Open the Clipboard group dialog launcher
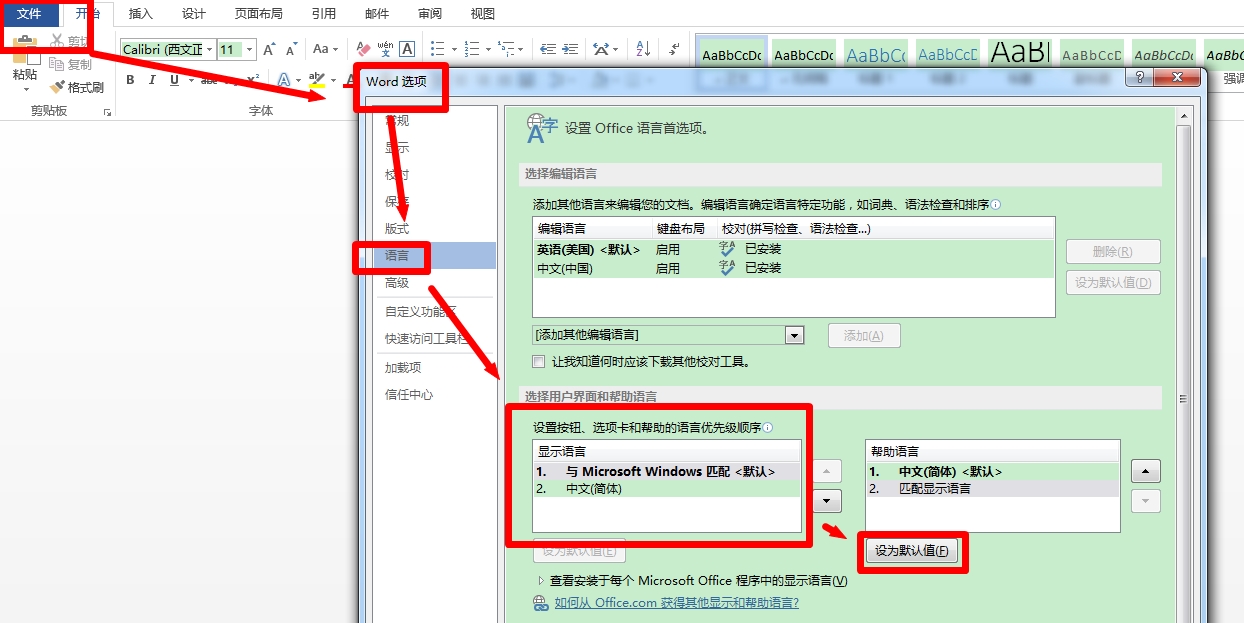The image size is (1244, 623). click(x=107, y=112)
